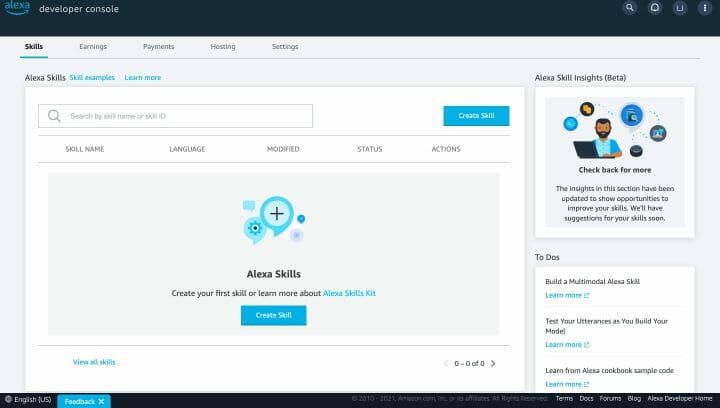Open Learn more under Test Your Utterances
This screenshot has width=720, height=408.
point(567,345)
